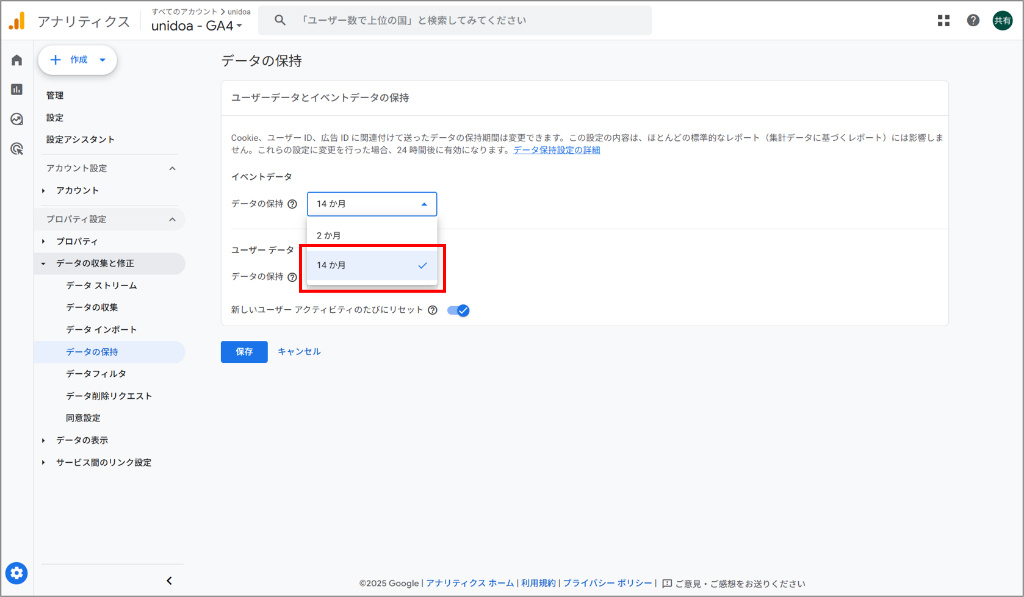The width and height of the screenshot is (1024, 597).
Task: Open 設定アシスタント in sidebar
Action: point(80,140)
